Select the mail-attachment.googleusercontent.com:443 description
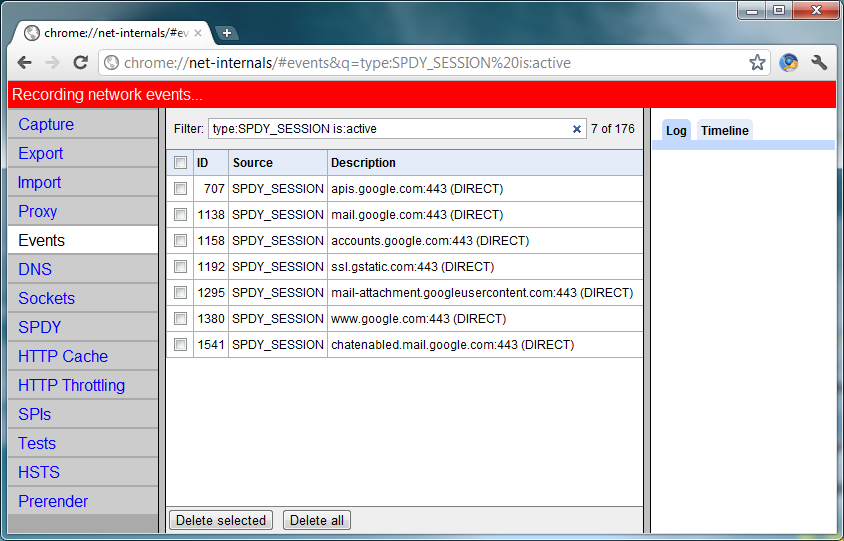 [482, 292]
